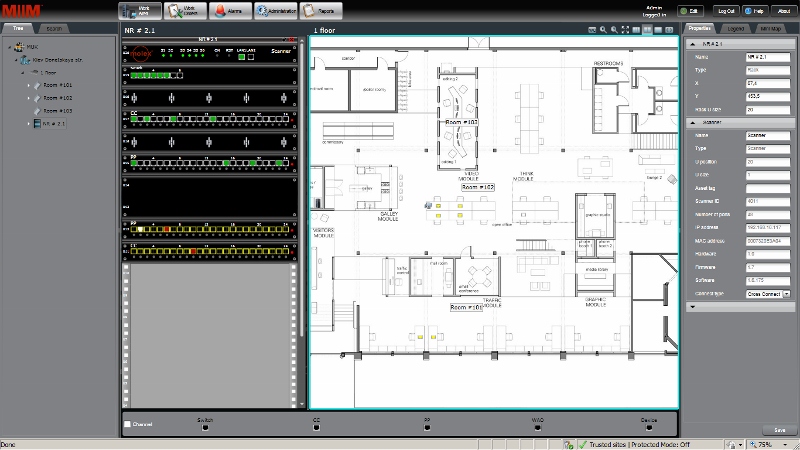Toggle the Channel checkbox
Image resolution: width=800 pixels, height=450 pixels.
[128, 424]
